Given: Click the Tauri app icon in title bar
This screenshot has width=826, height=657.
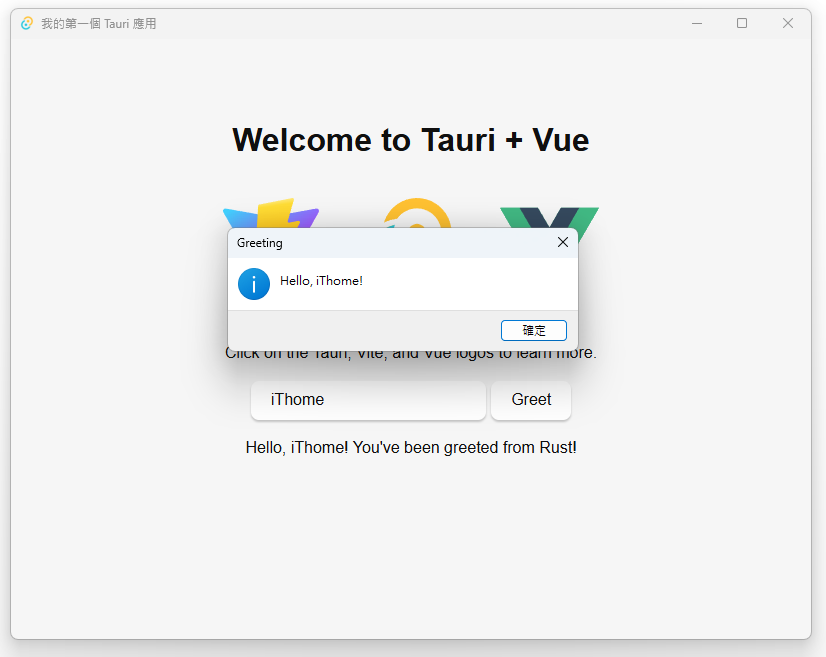Looking at the screenshot, I should click(x=27, y=24).
